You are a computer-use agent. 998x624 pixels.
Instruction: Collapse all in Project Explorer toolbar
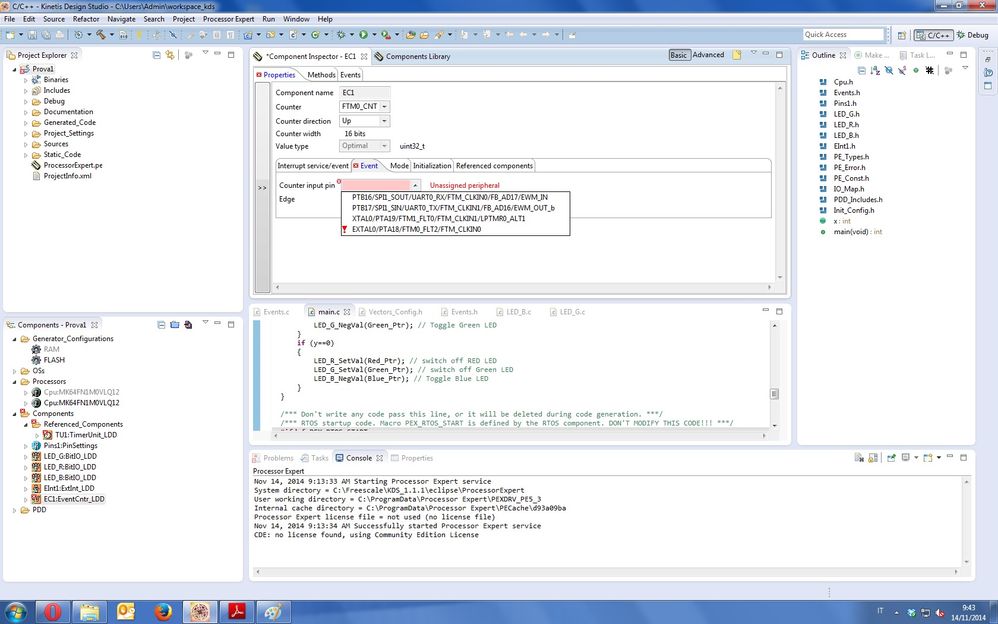click(157, 55)
